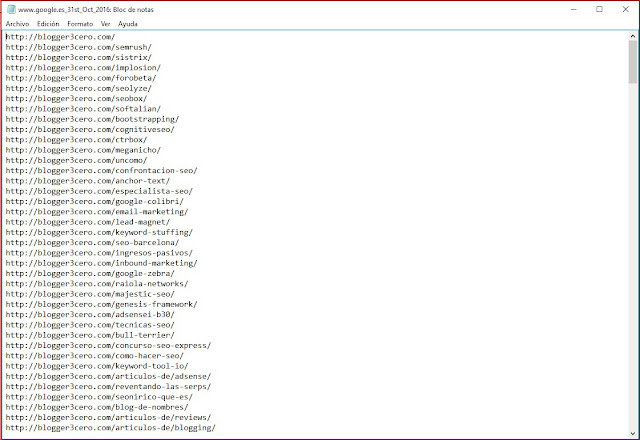The height and width of the screenshot is (440, 640).
Task: Click the scrollbar up arrow
Action: click(x=633, y=36)
